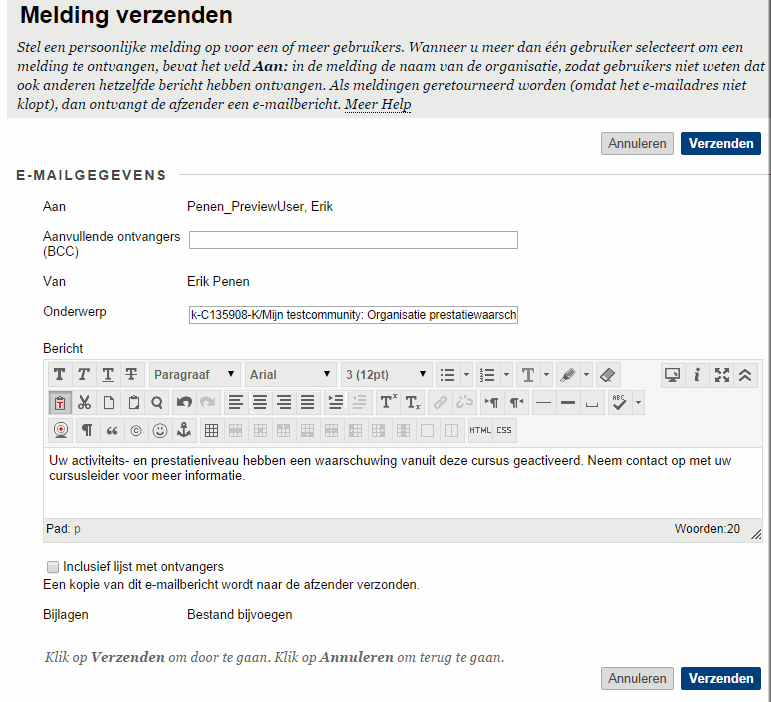Collapse toolbar rows with double chevron
Viewport: 771px width, 702px height.
tap(746, 375)
